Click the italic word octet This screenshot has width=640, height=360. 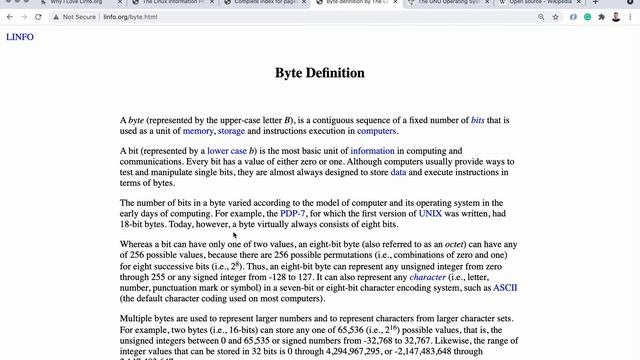(x=454, y=244)
